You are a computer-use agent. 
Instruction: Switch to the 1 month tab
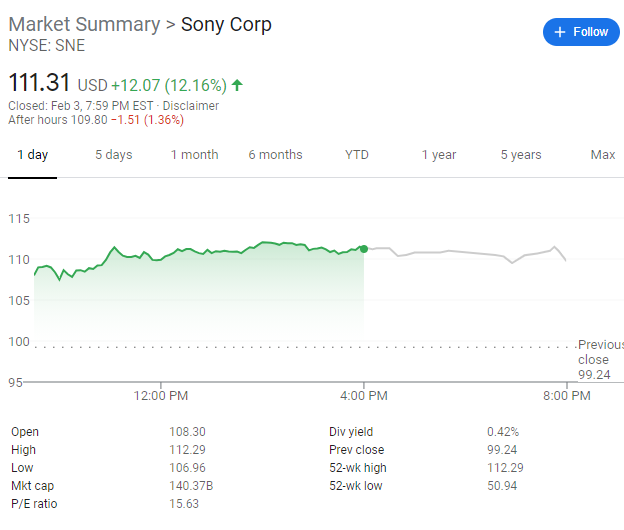pos(194,155)
